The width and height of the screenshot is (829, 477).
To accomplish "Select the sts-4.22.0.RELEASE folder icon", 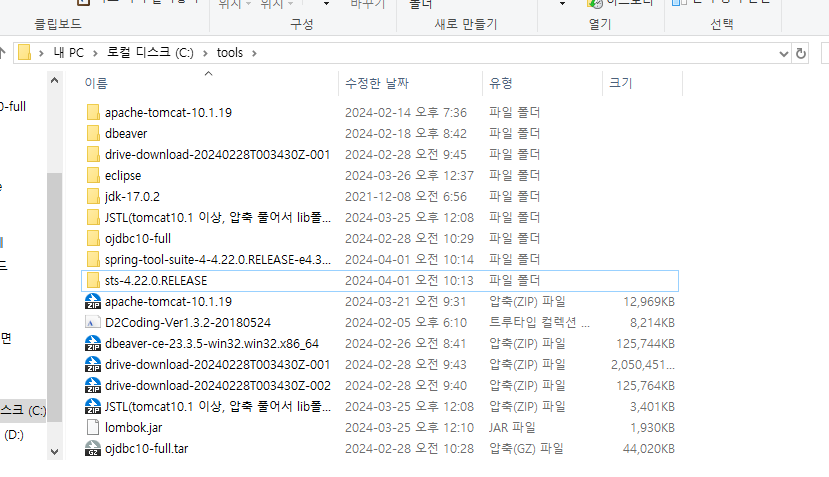I will (93, 280).
